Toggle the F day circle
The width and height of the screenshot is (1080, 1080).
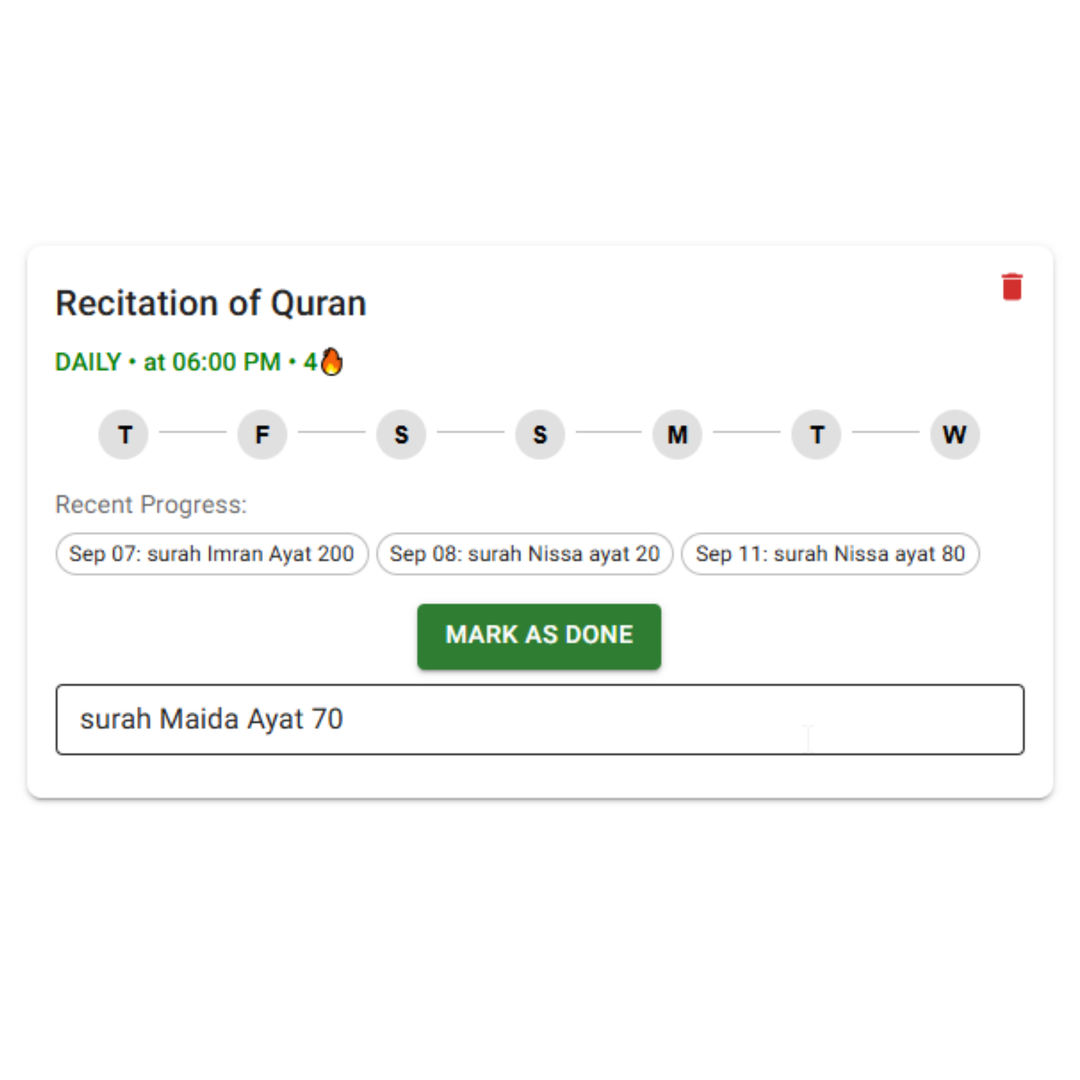(262, 435)
